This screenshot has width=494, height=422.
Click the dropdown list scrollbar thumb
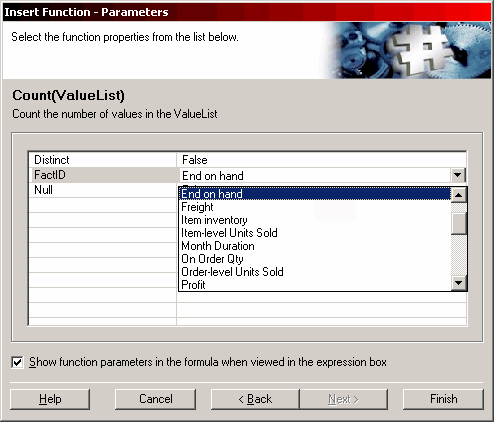[459, 223]
